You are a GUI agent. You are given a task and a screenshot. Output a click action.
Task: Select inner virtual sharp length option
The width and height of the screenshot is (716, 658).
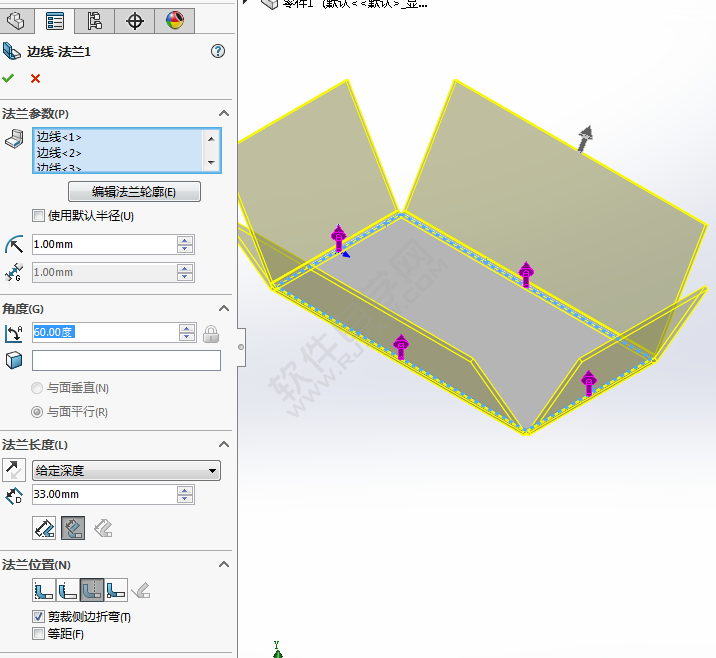73,528
